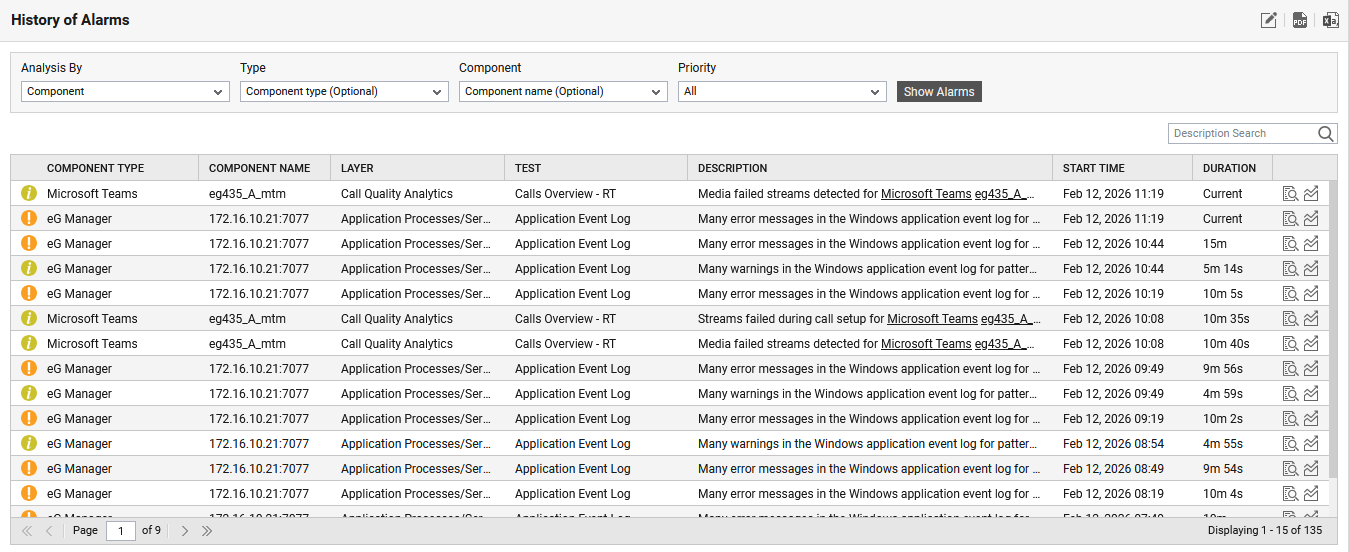Sort by the Component Type column header
This screenshot has width=1349, height=552.
pyautogui.click(x=95, y=168)
